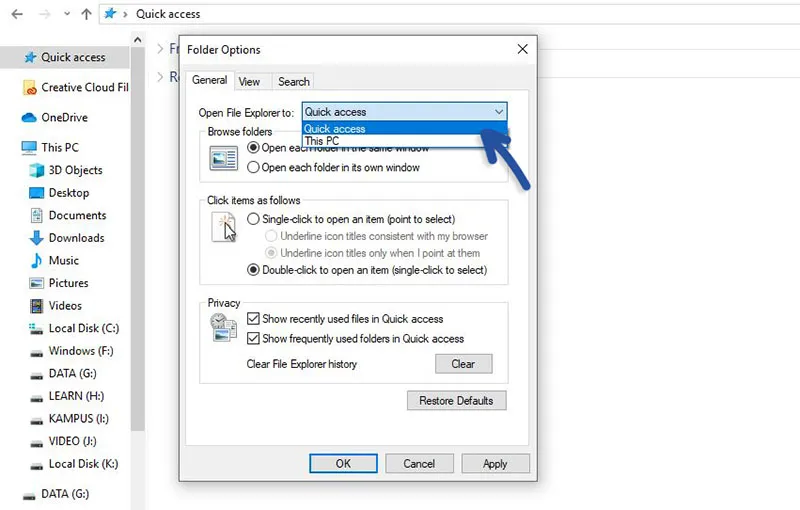800x510 pixels.
Task: Collapse the Open File Explorer to dropdown
Action: coord(498,112)
